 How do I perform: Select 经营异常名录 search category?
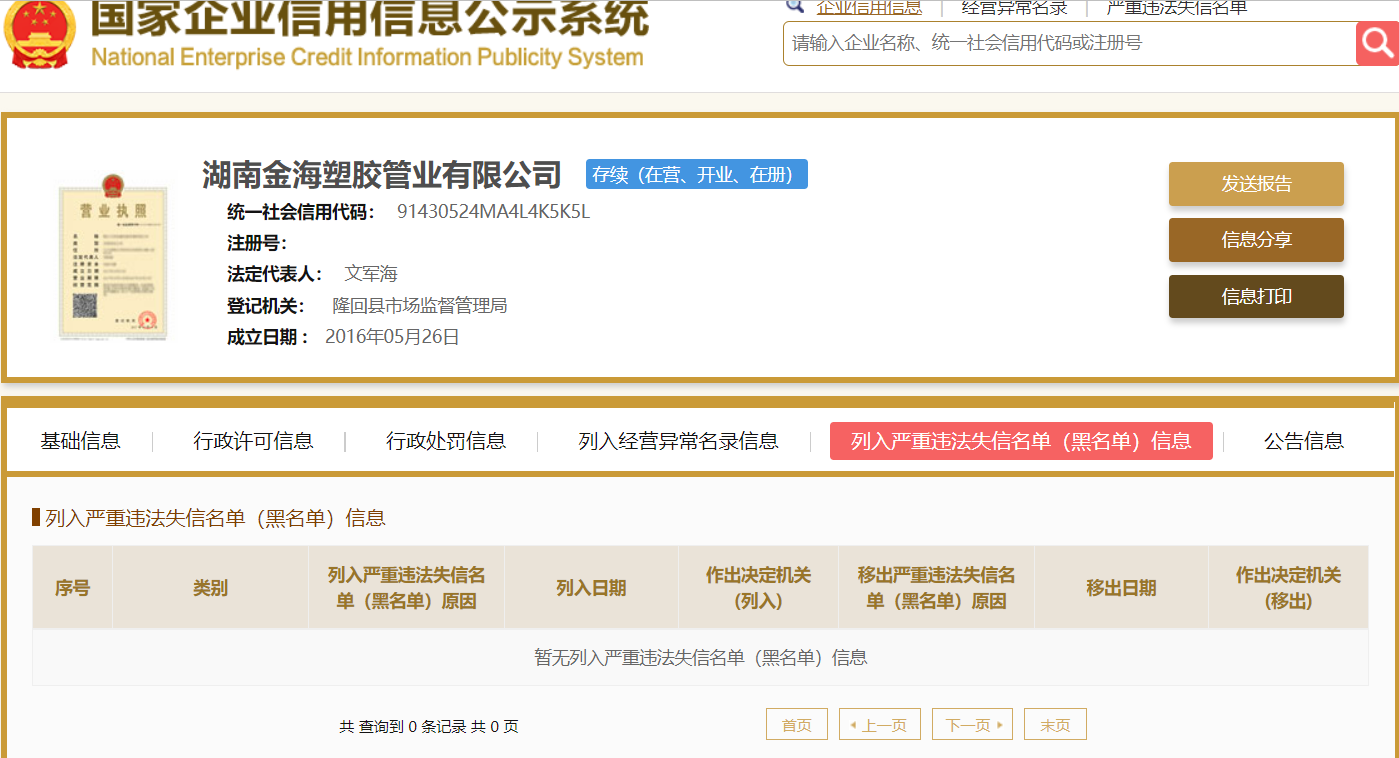(1014, 7)
